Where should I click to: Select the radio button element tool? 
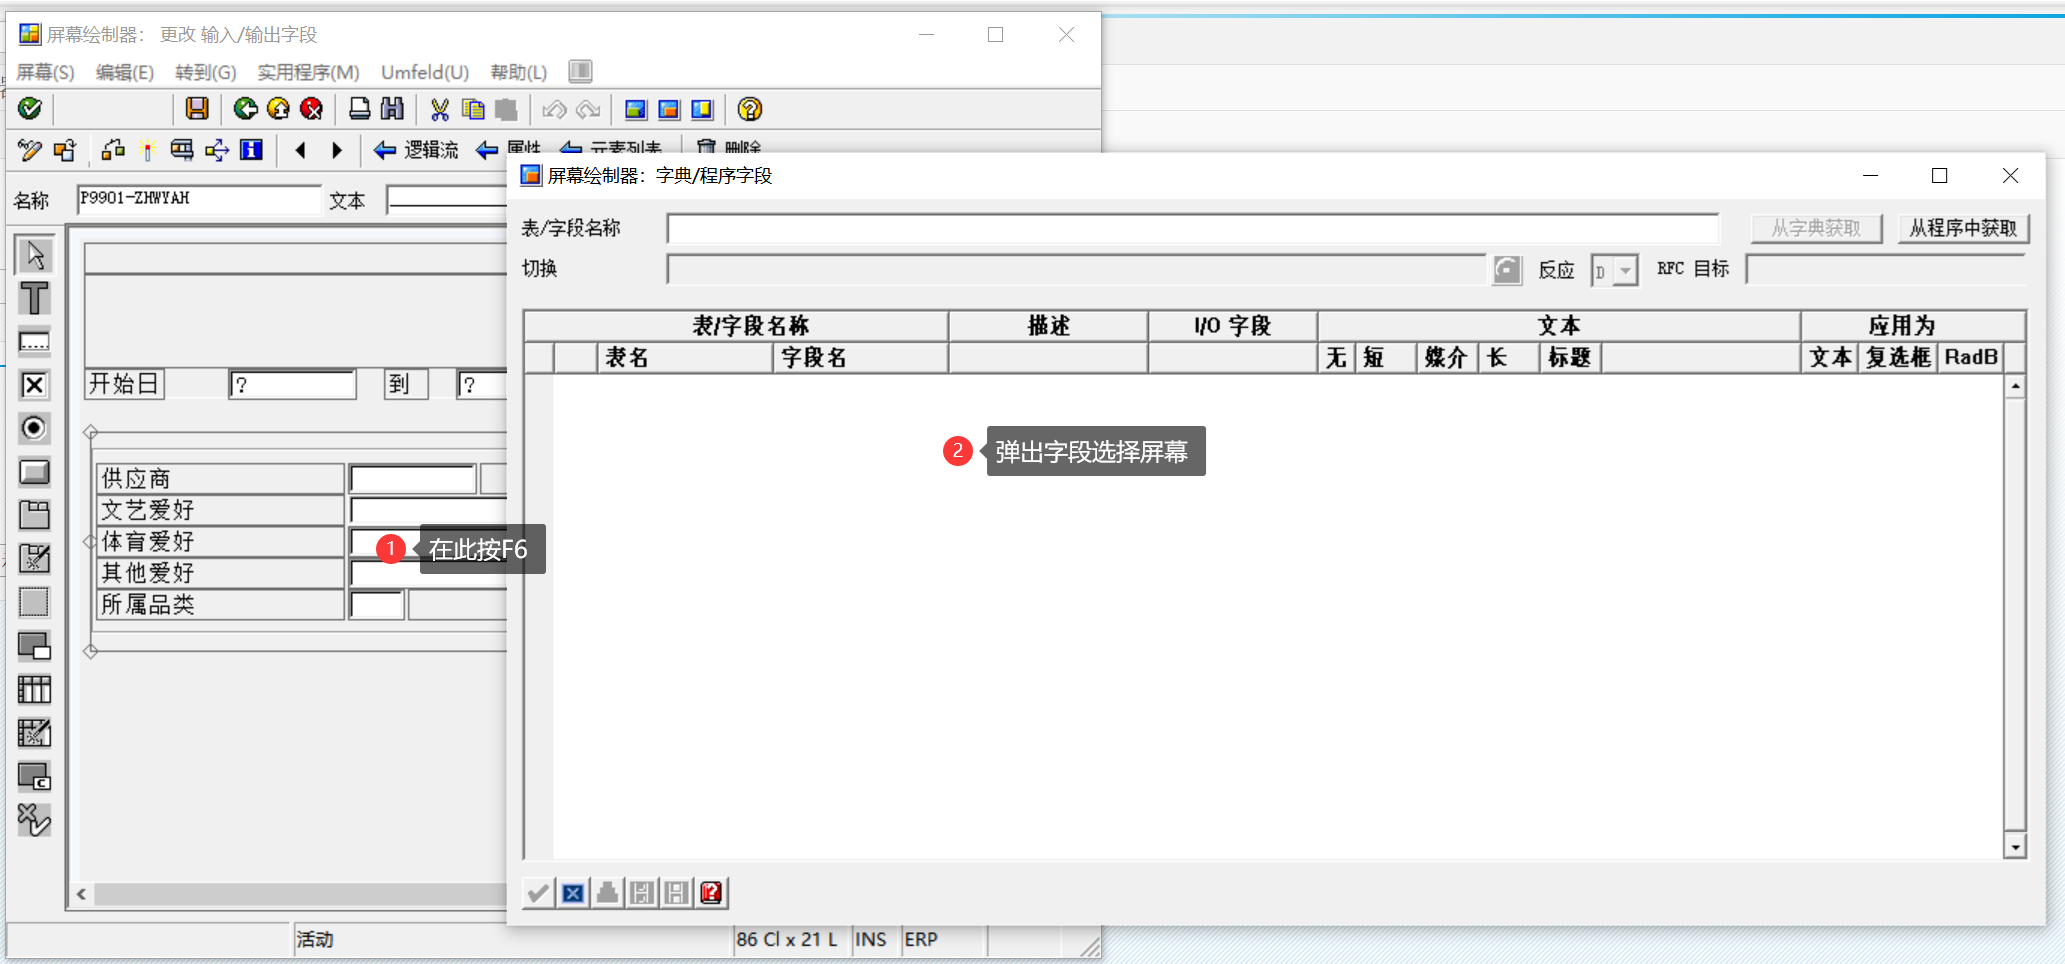pyautogui.click(x=34, y=428)
